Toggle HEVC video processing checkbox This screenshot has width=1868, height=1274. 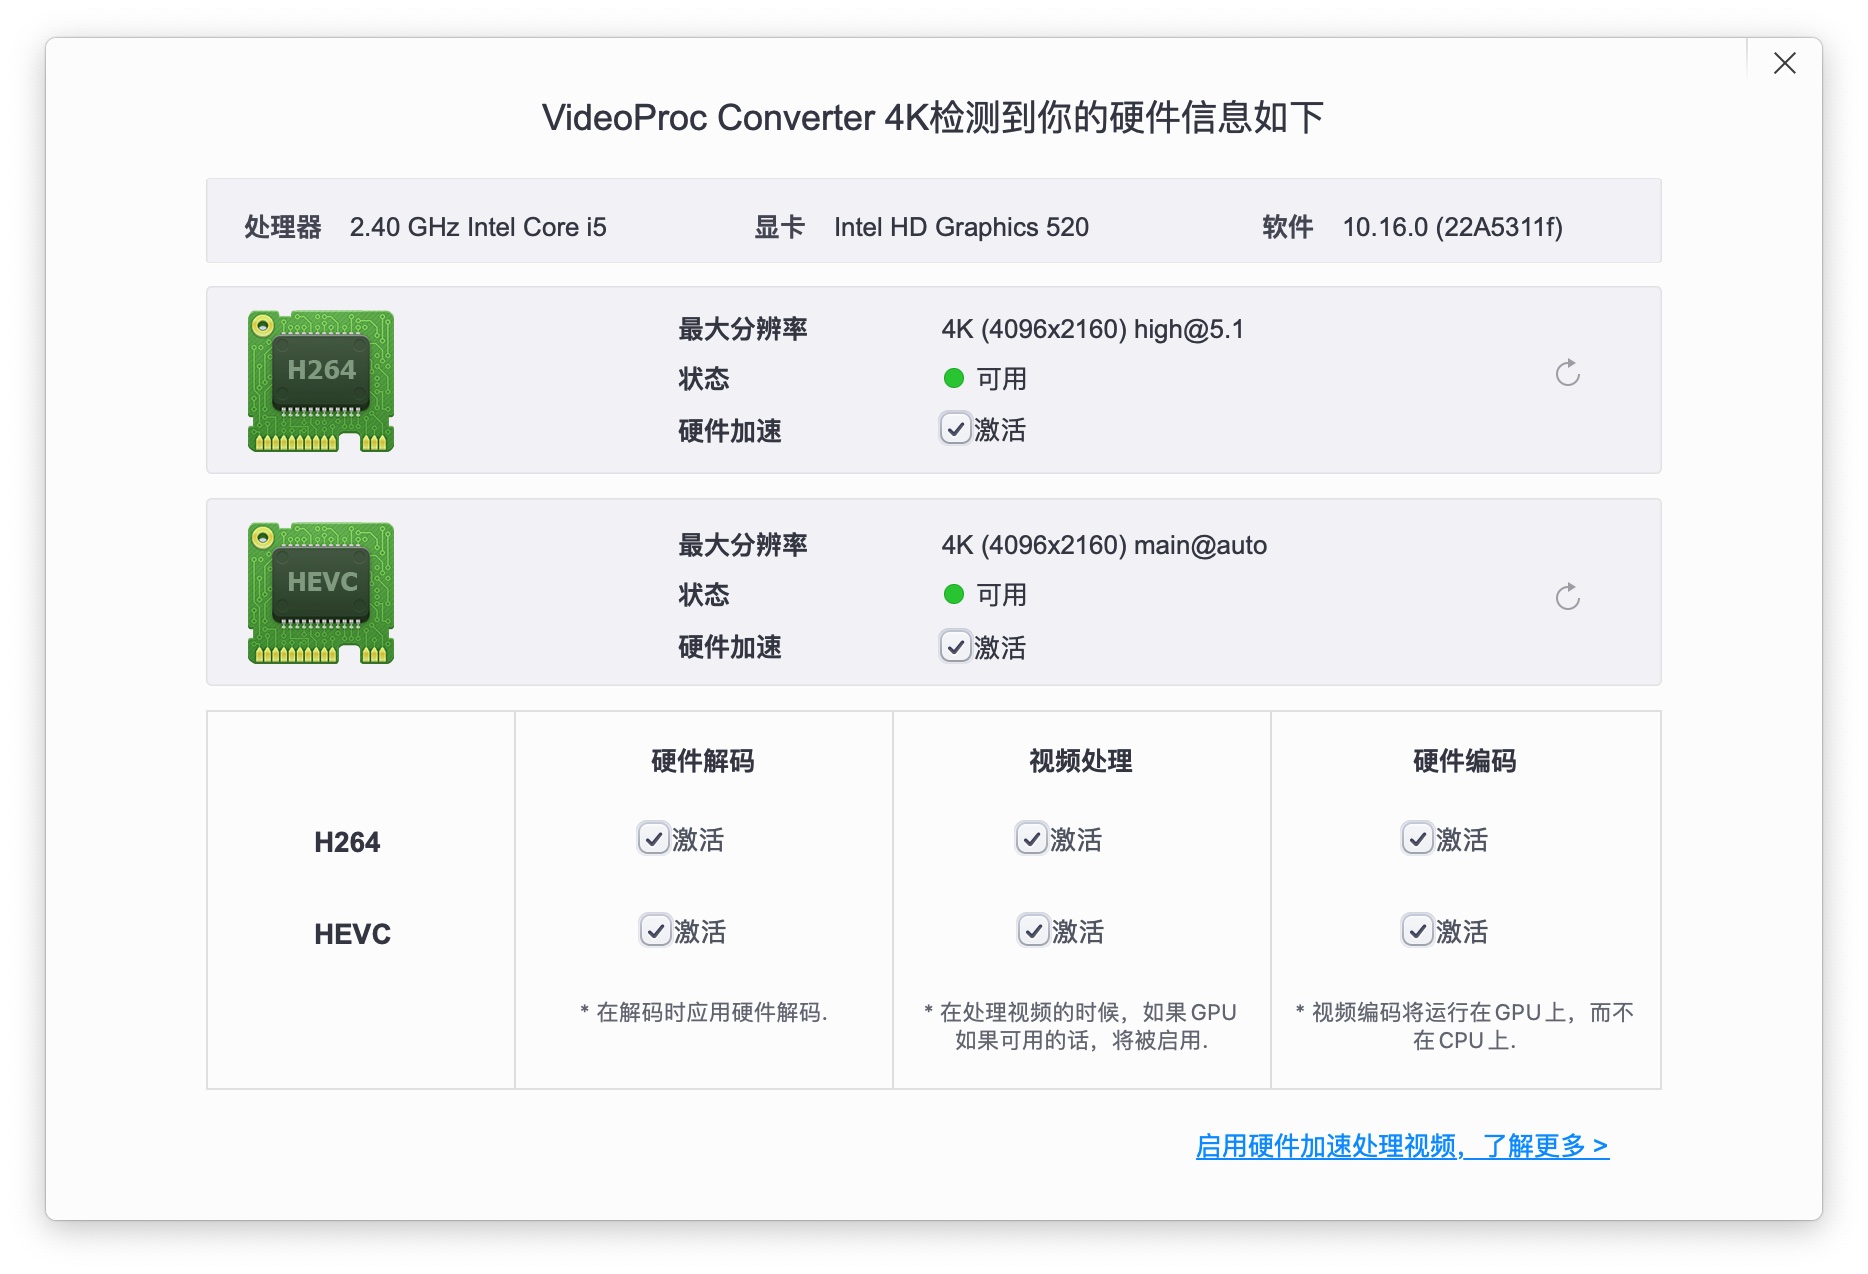pos(1033,930)
